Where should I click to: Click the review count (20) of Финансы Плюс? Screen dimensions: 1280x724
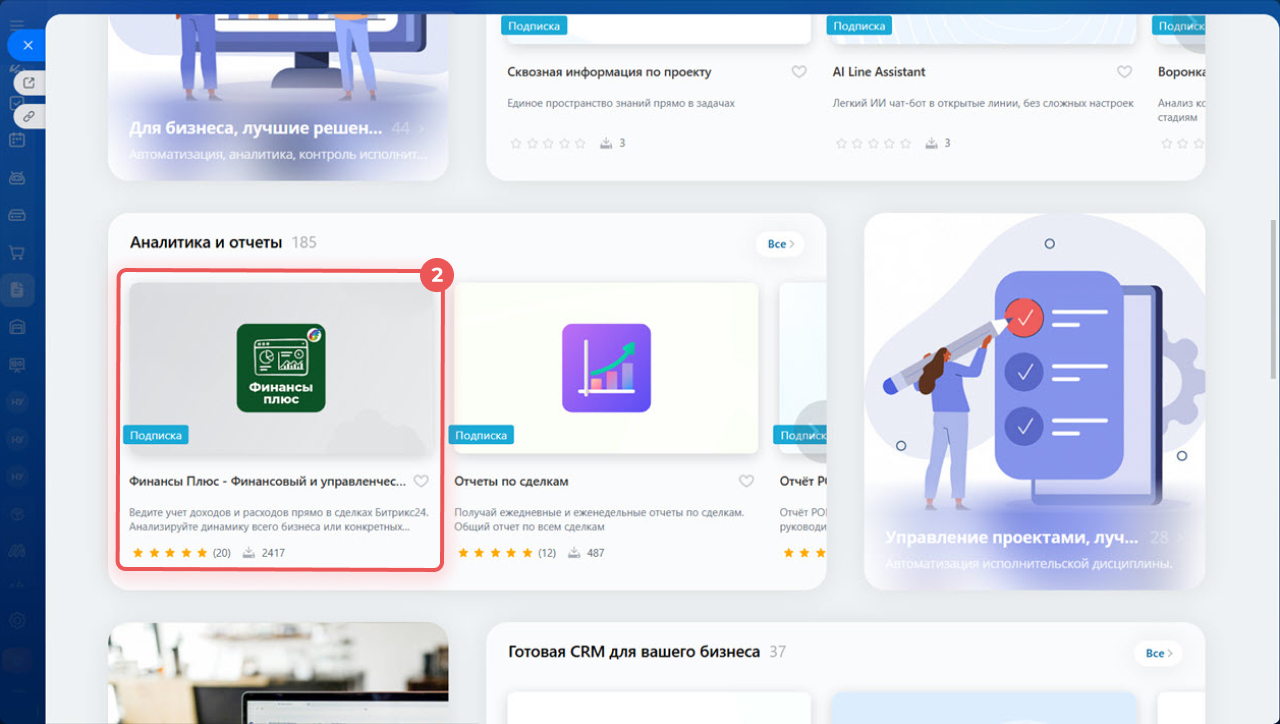[x=222, y=553]
